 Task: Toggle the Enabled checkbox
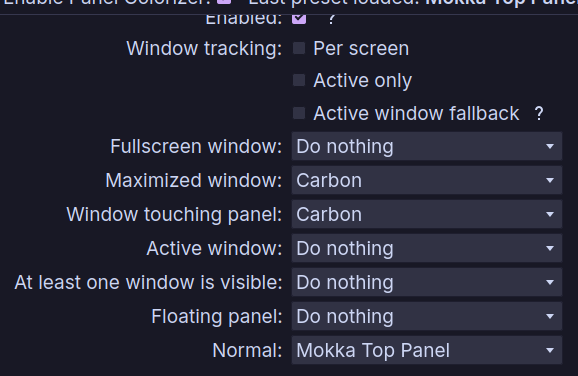[299, 18]
